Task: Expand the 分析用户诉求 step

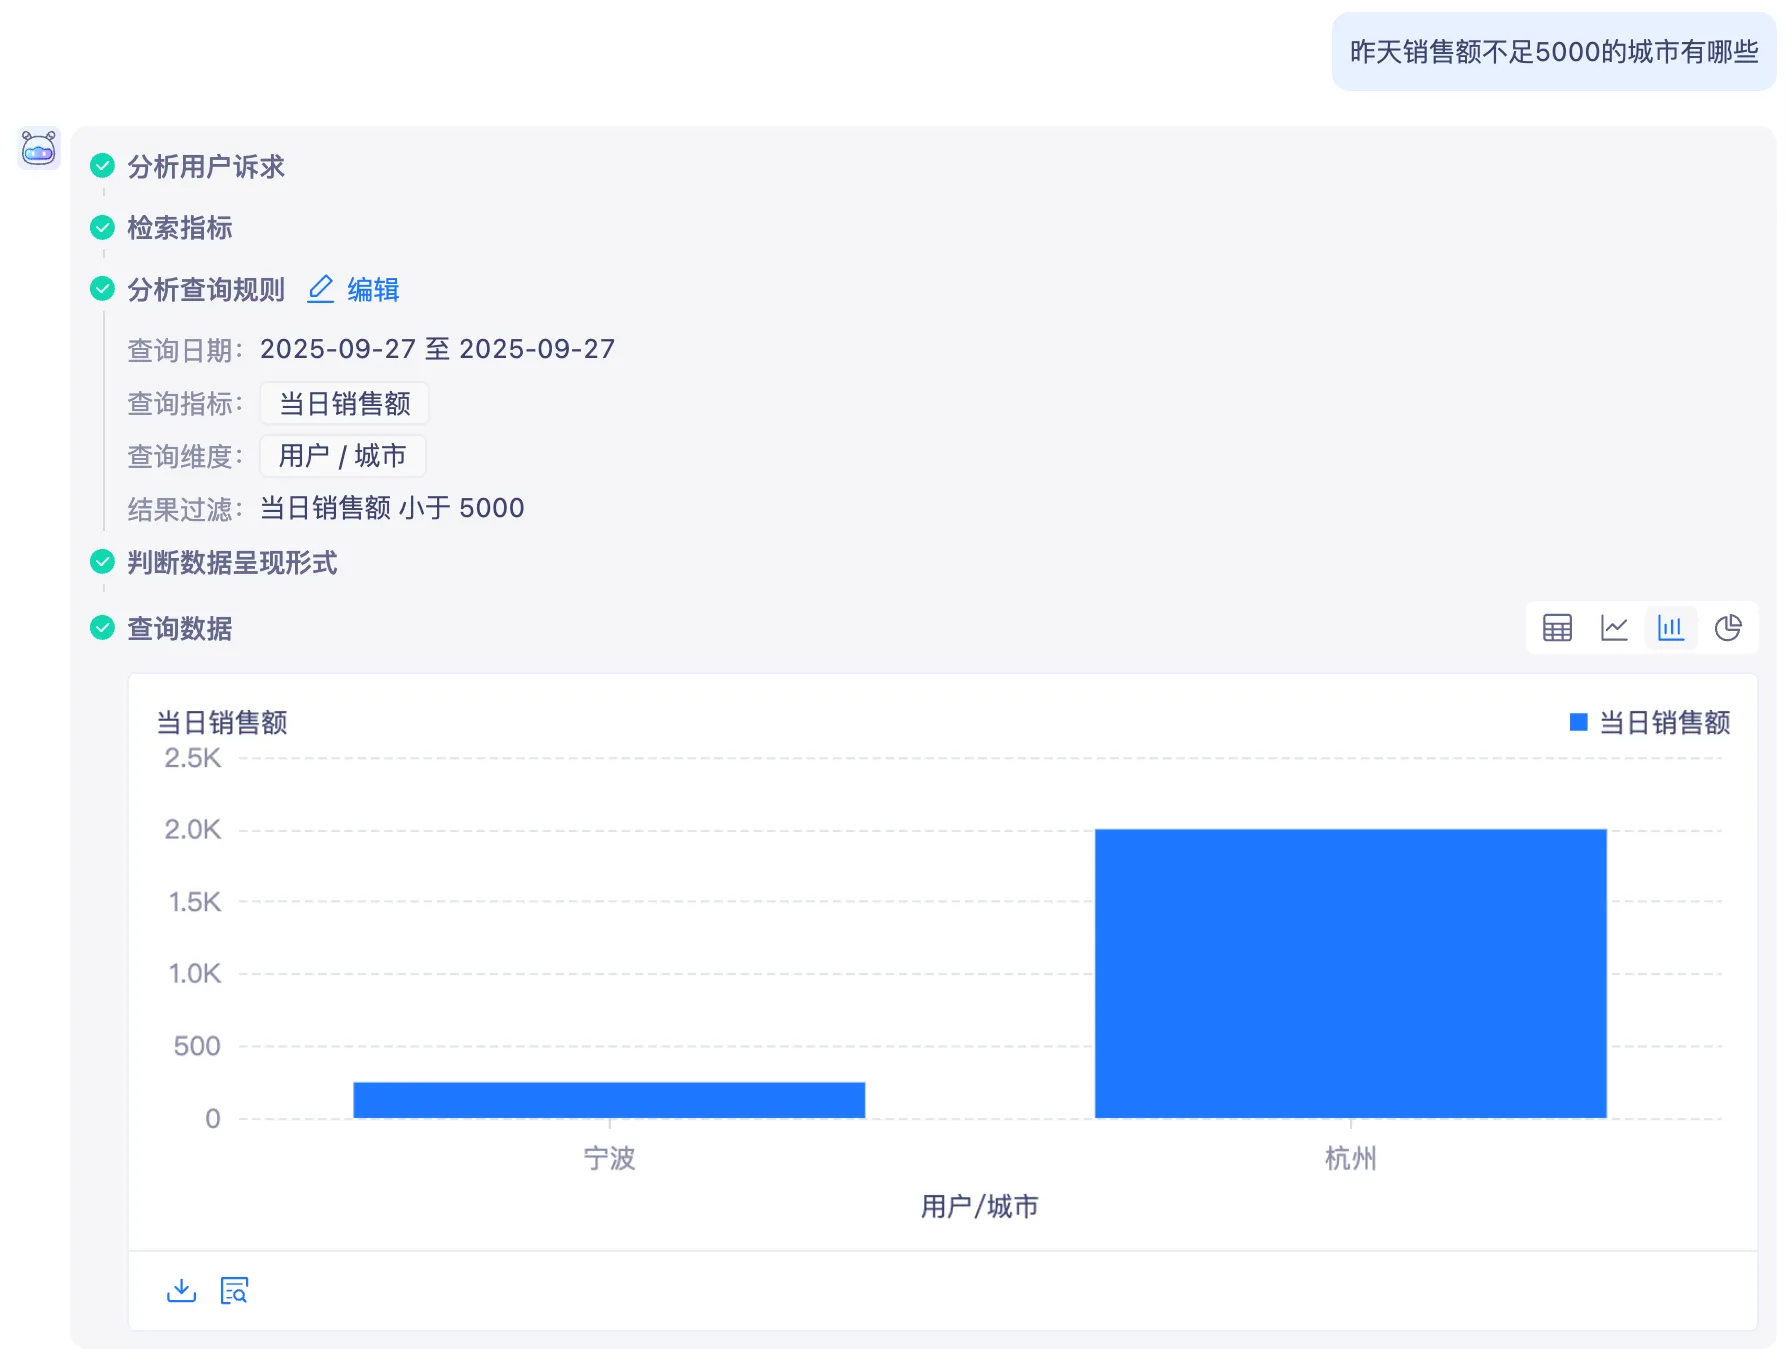Action: click(206, 167)
